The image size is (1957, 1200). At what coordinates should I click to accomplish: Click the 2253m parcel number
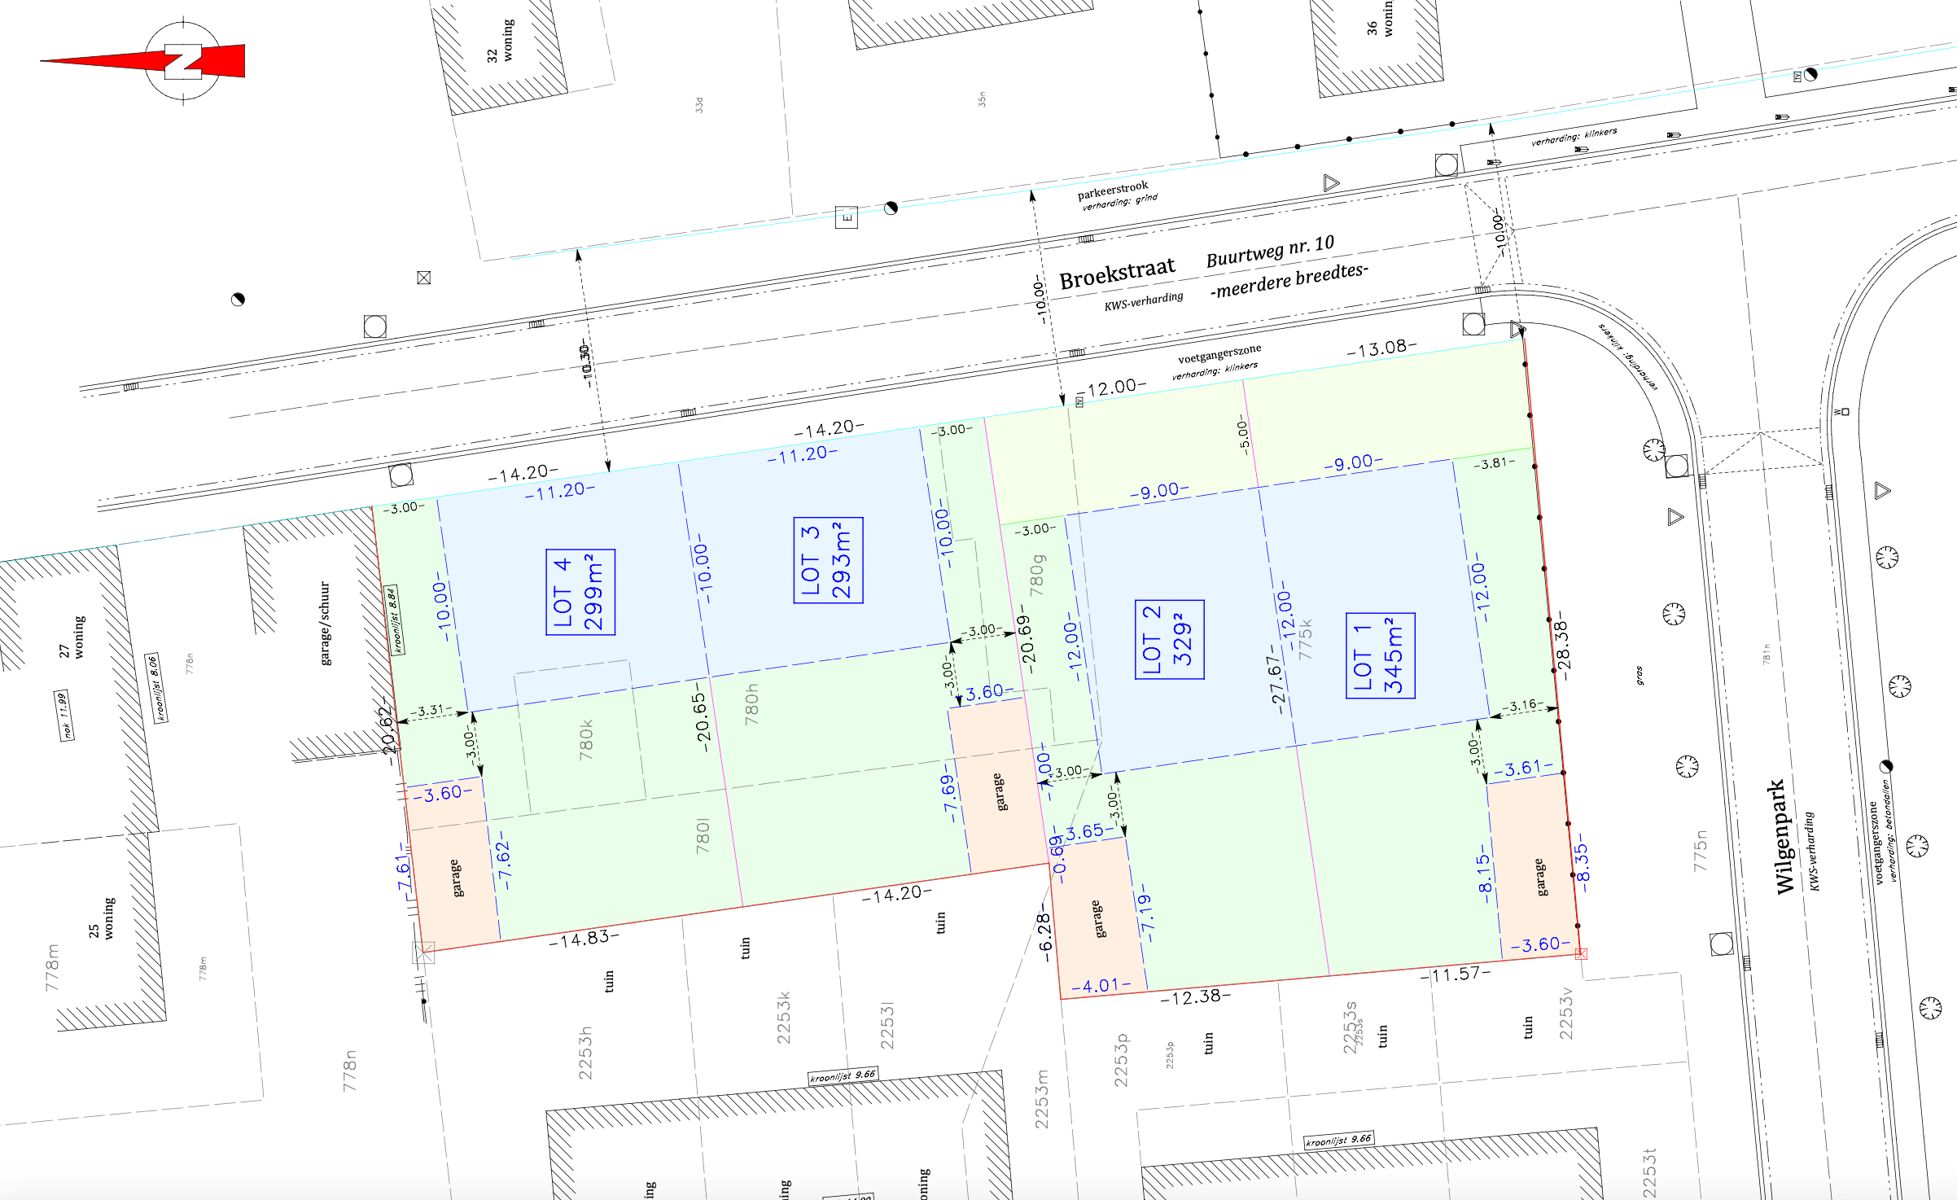pyautogui.click(x=1041, y=1098)
